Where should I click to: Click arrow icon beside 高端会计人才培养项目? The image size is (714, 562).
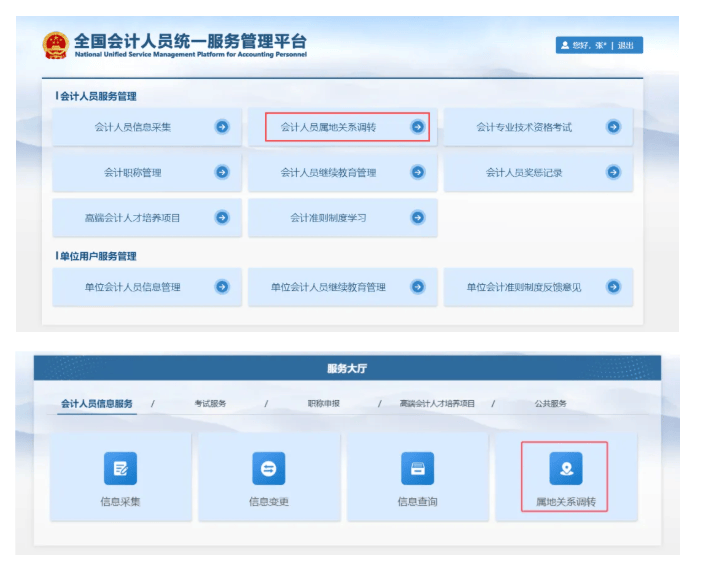pyautogui.click(x=222, y=217)
